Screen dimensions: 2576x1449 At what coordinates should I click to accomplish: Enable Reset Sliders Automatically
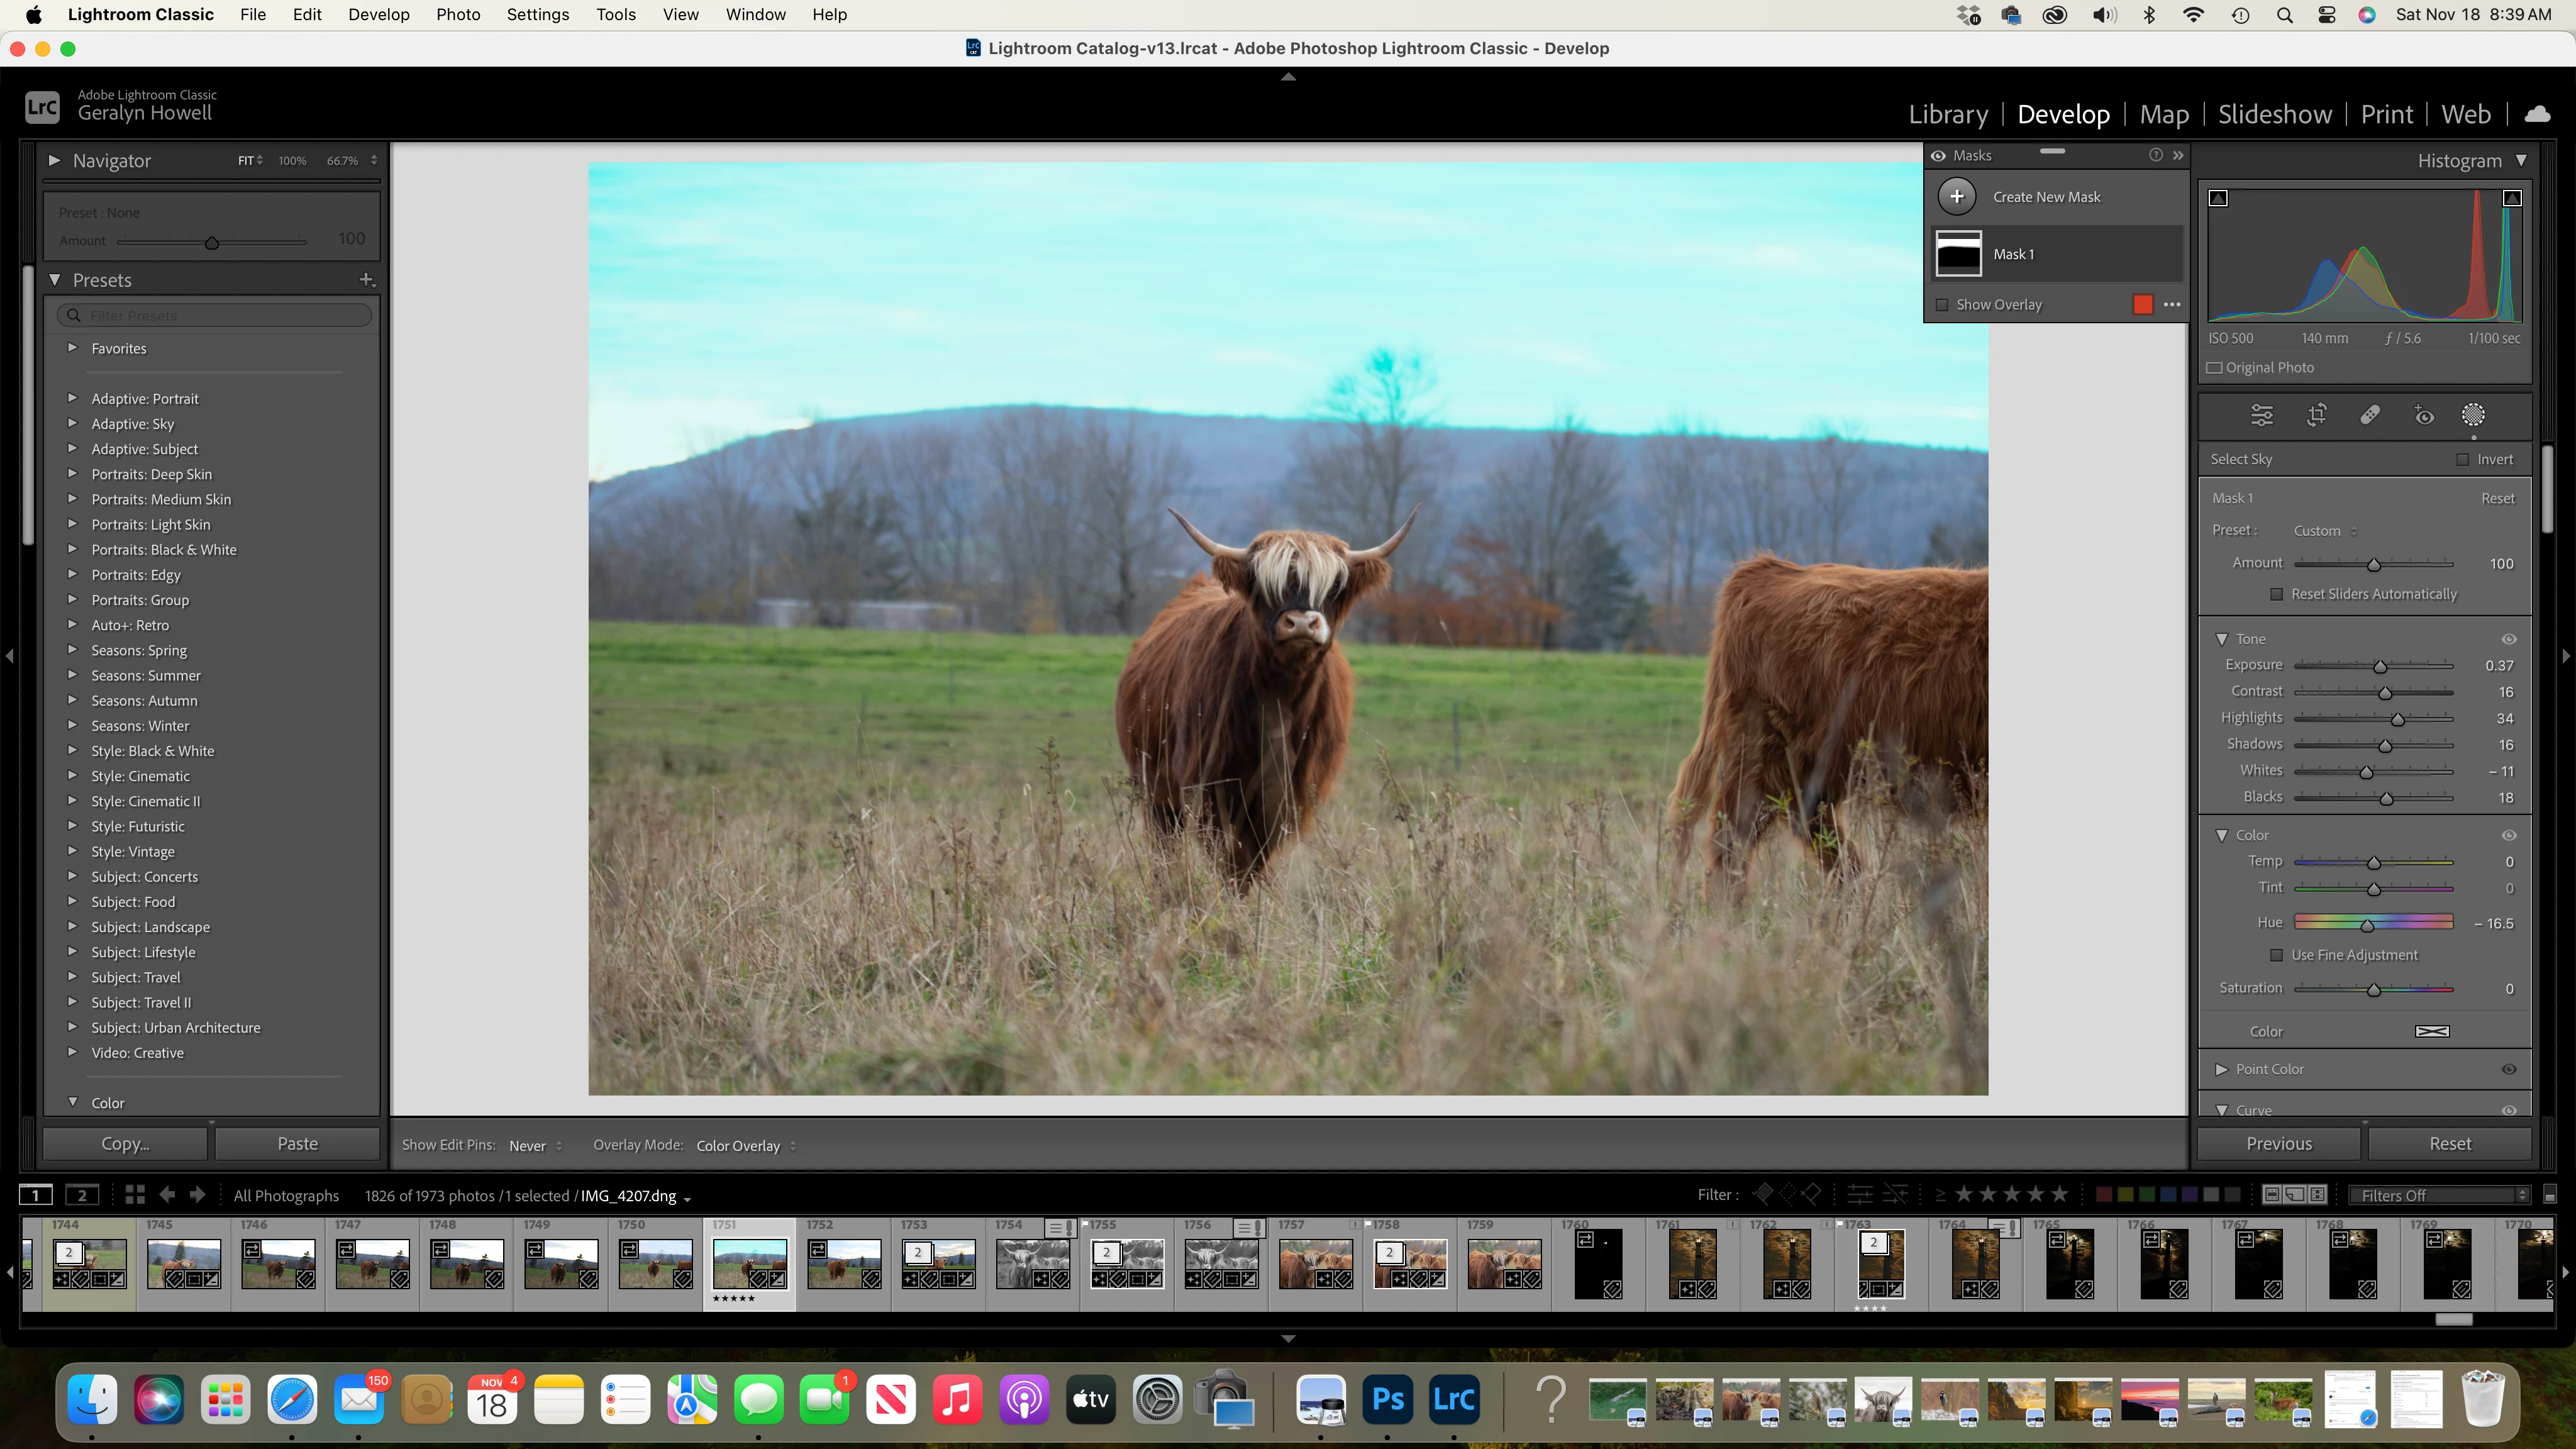pos(2277,594)
